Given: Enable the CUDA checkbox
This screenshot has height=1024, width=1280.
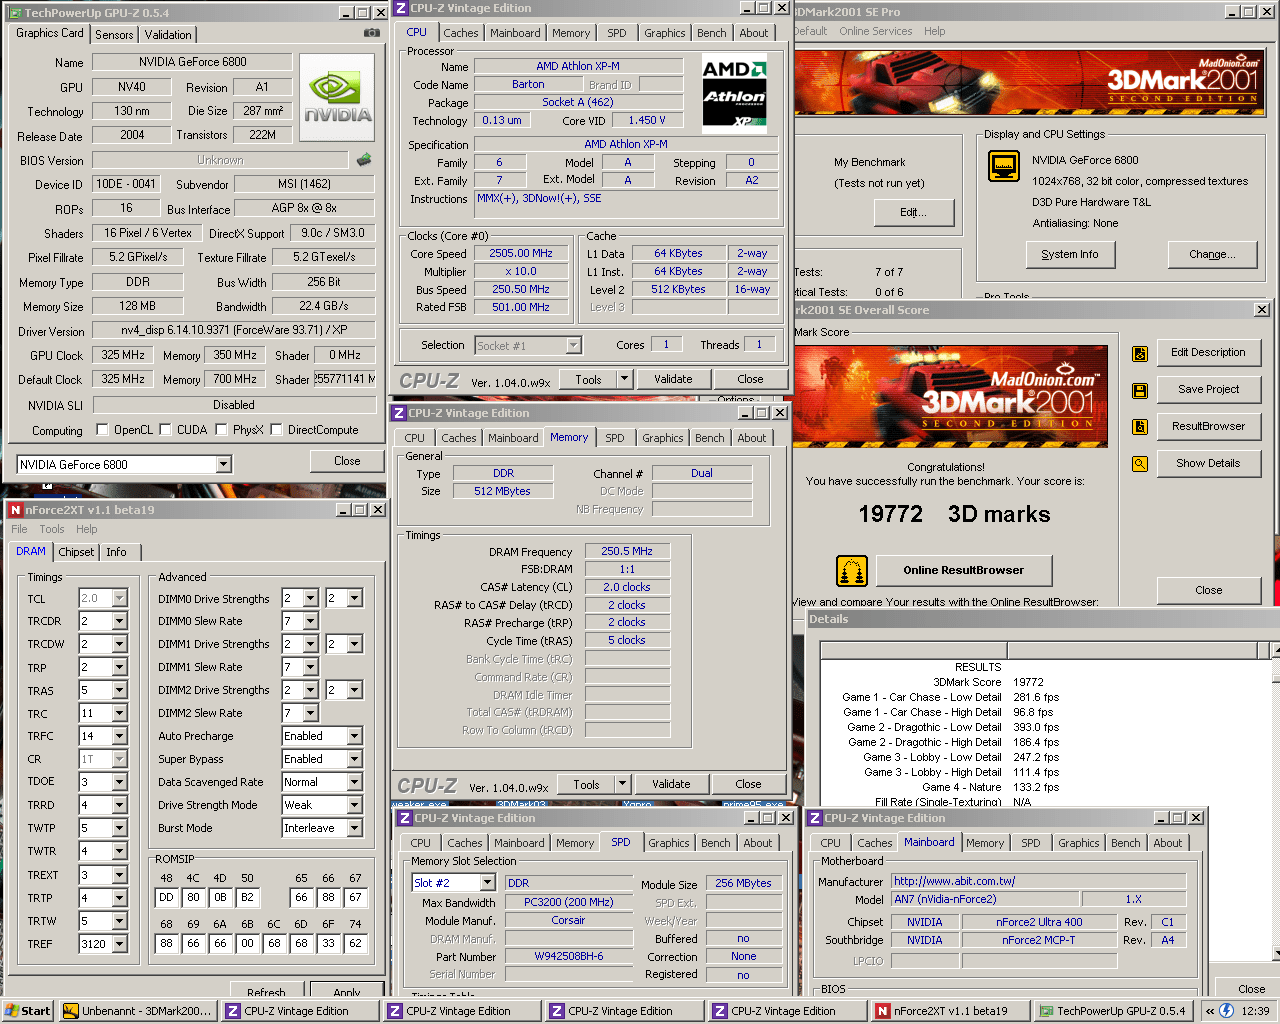Looking at the screenshot, I should (165, 430).
